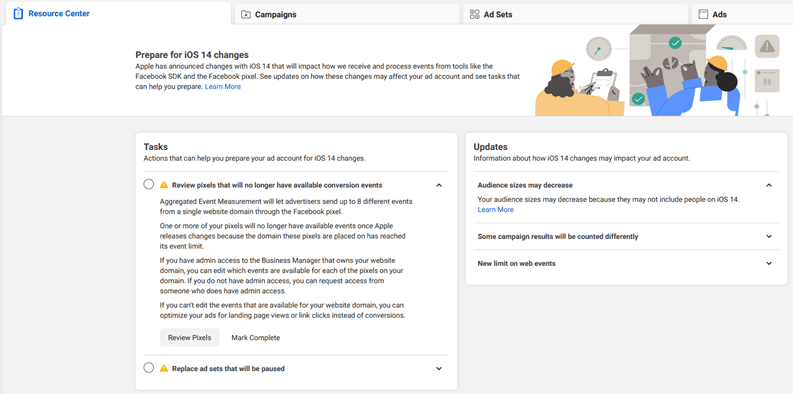This screenshot has width=793, height=394.
Task: Mark Review pixels task circle as done
Action: 149,184
